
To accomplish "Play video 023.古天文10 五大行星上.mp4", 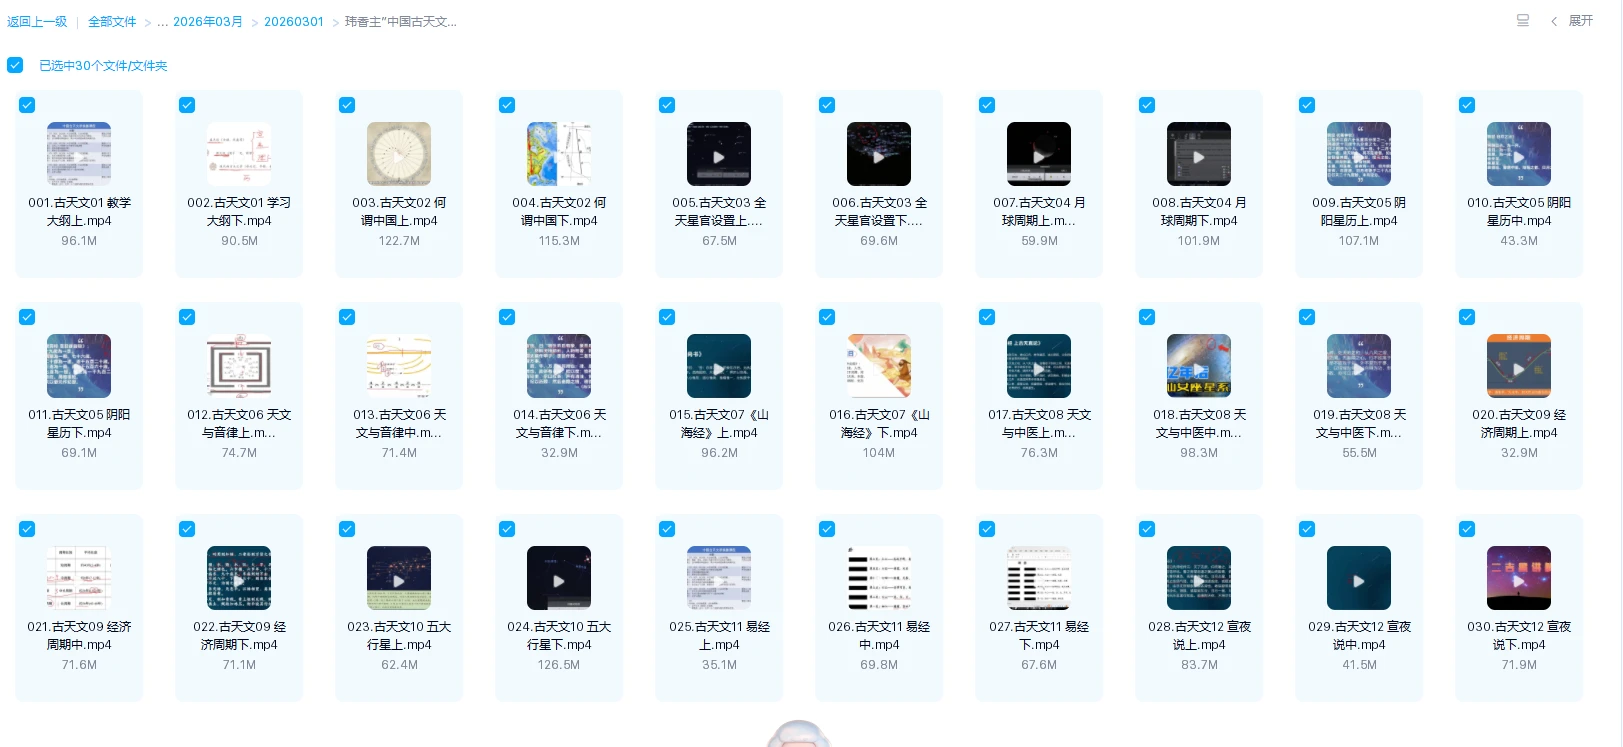I will 399,579.
